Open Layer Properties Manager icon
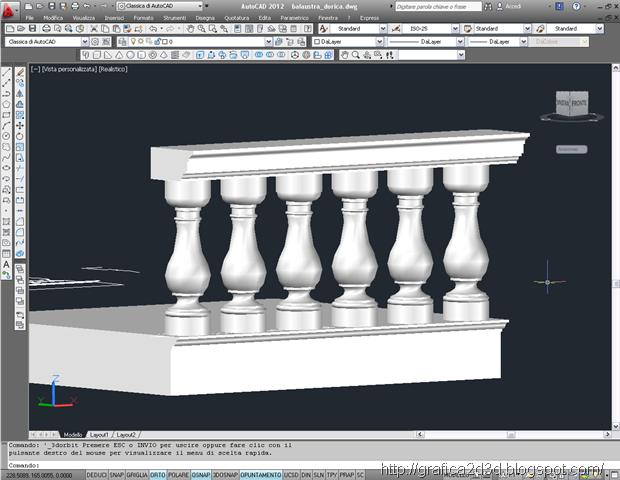Image resolution: width=620 pixels, height=480 pixels. click(x=122, y=42)
